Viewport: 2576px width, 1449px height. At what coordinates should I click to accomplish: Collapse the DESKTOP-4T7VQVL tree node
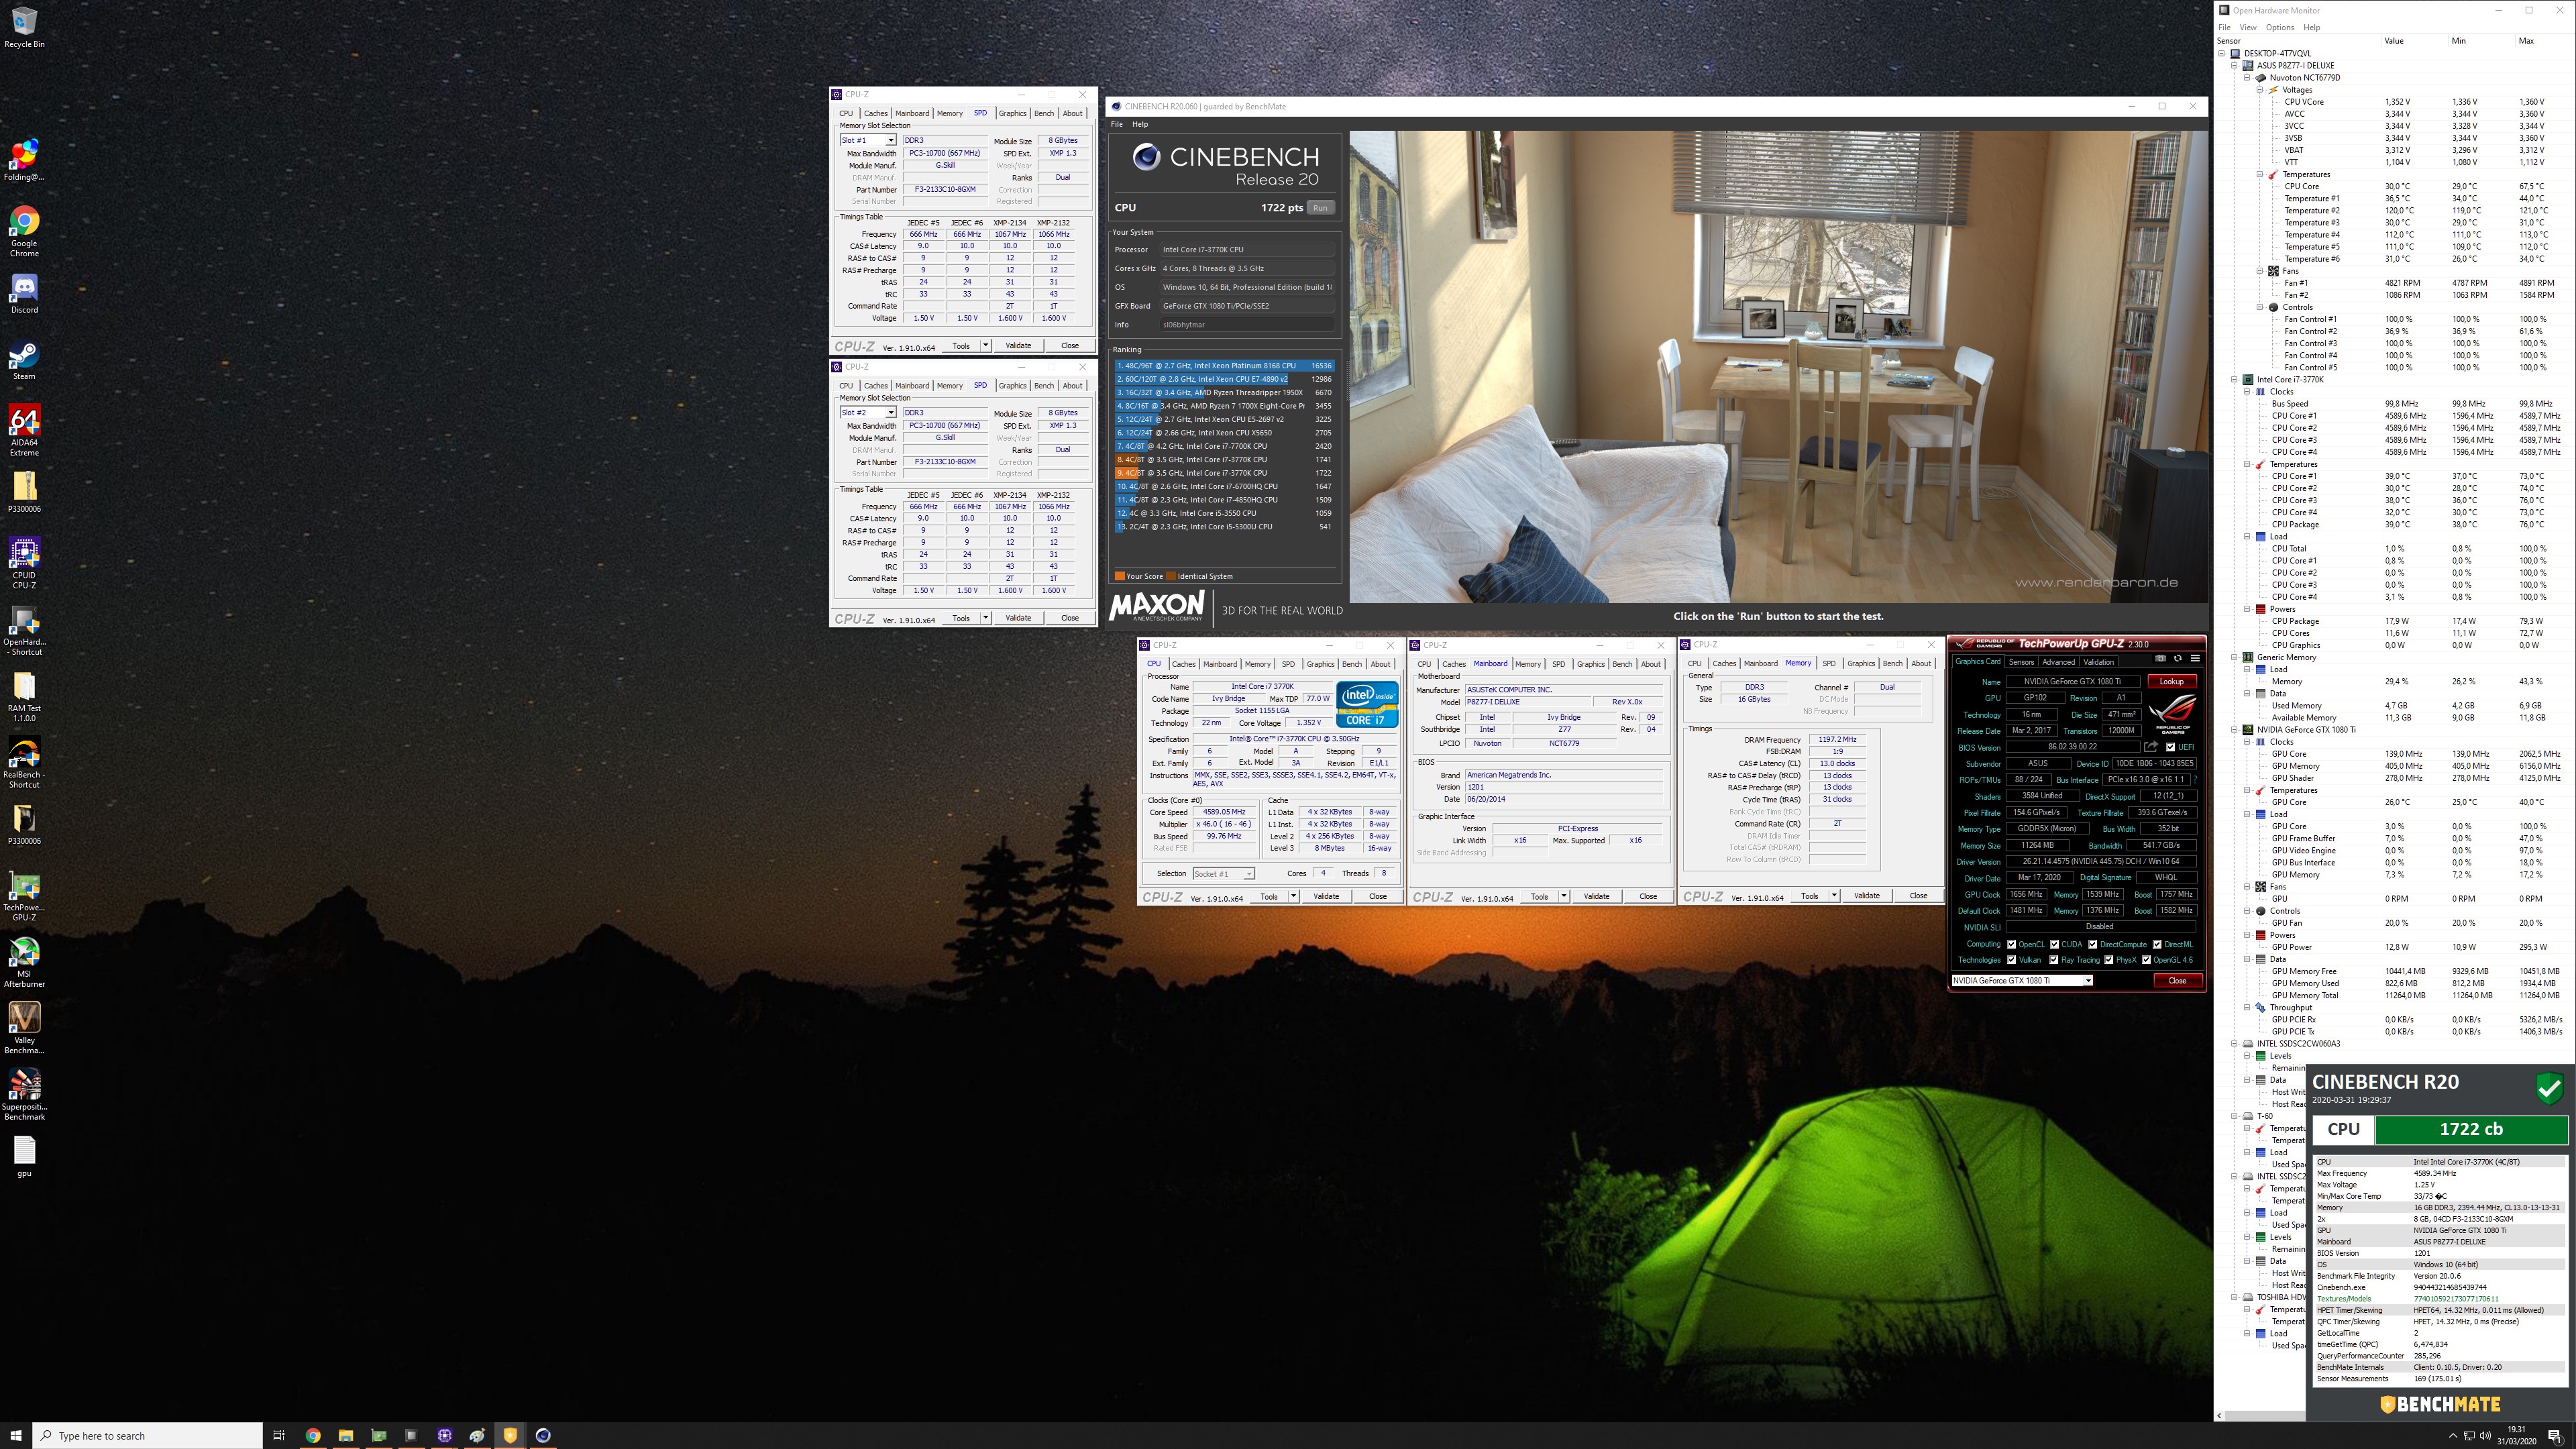pos(2222,53)
